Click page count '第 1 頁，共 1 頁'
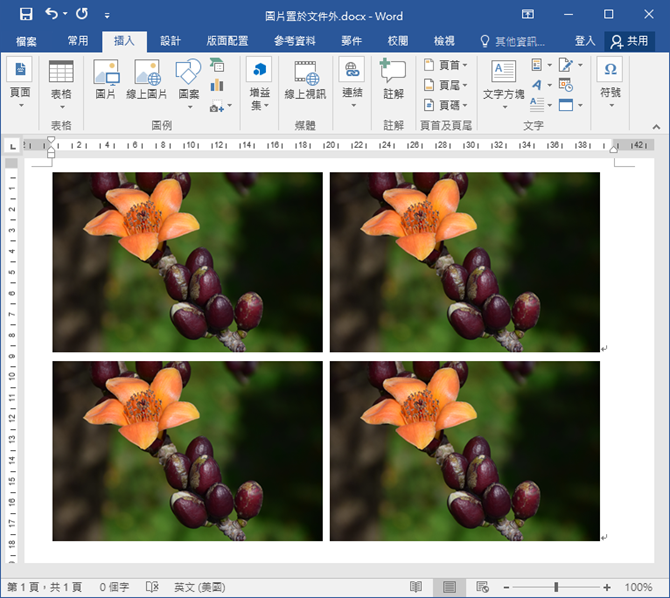 tap(44, 587)
